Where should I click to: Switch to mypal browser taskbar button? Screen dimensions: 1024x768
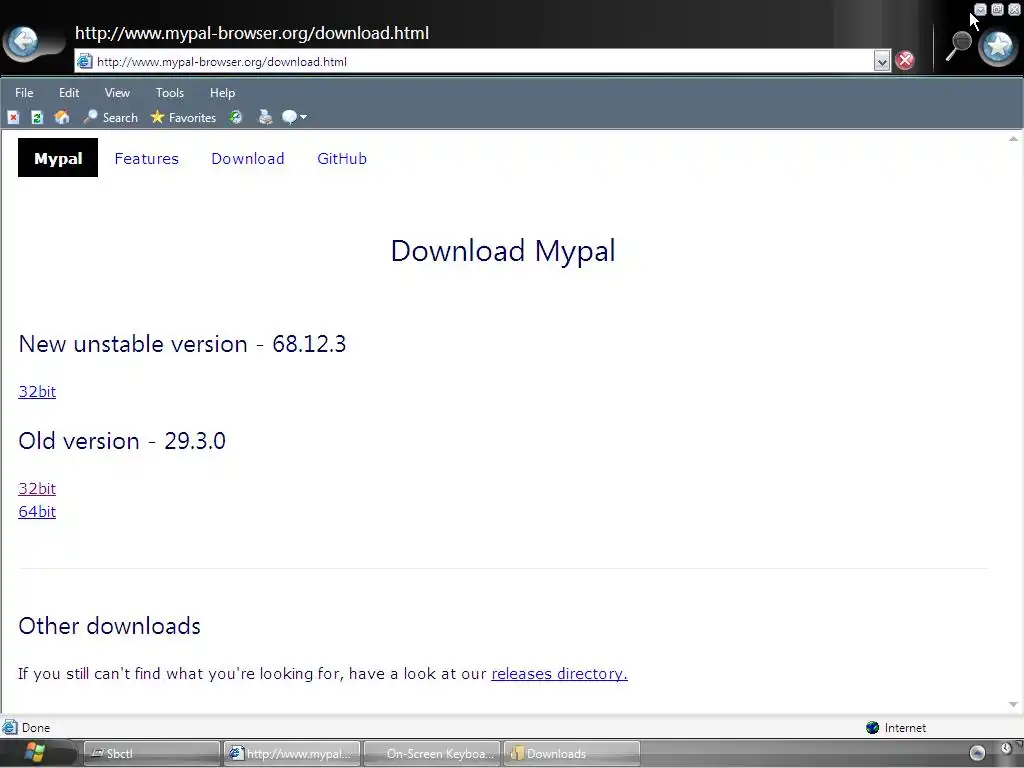(292, 754)
